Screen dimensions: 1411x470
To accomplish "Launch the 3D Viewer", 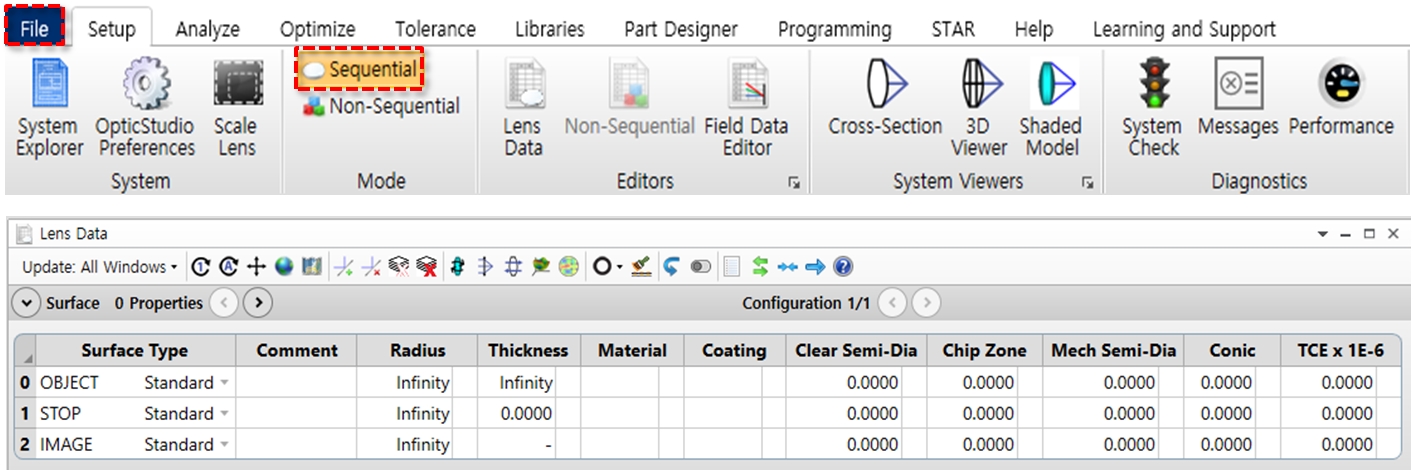I will point(978,108).
